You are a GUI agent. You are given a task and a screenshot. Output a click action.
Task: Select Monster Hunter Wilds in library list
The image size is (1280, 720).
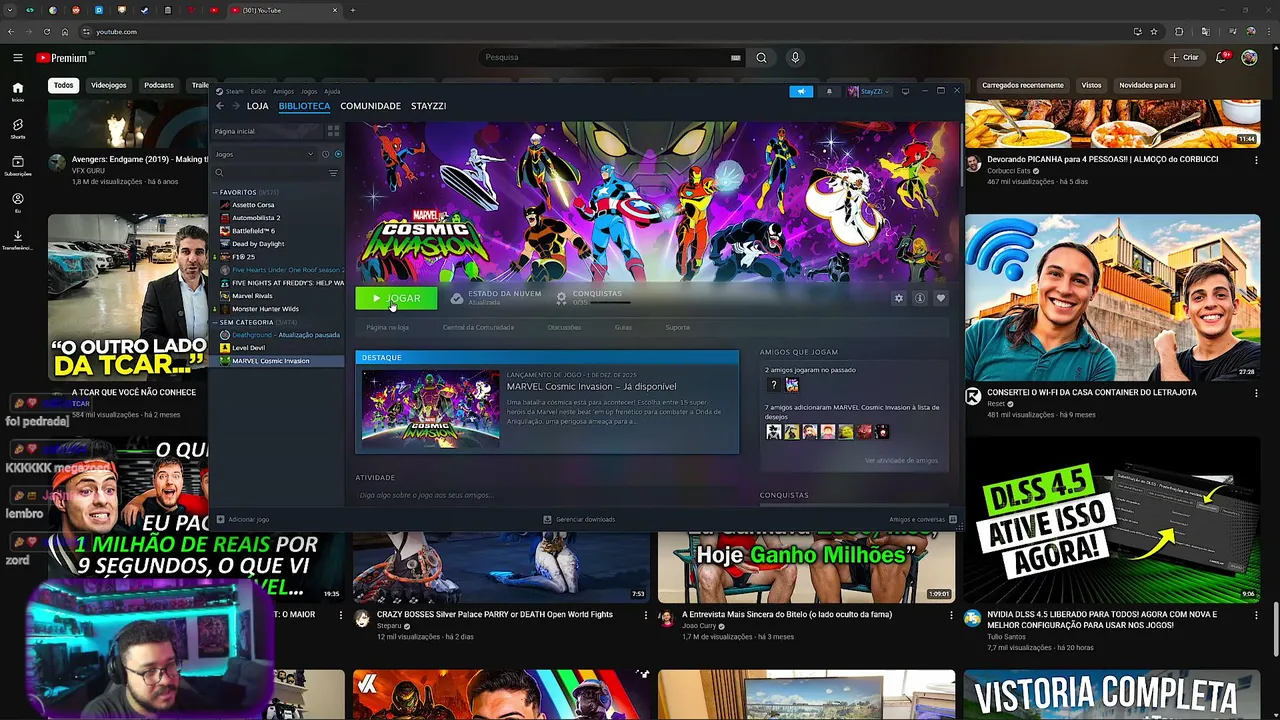265,309
